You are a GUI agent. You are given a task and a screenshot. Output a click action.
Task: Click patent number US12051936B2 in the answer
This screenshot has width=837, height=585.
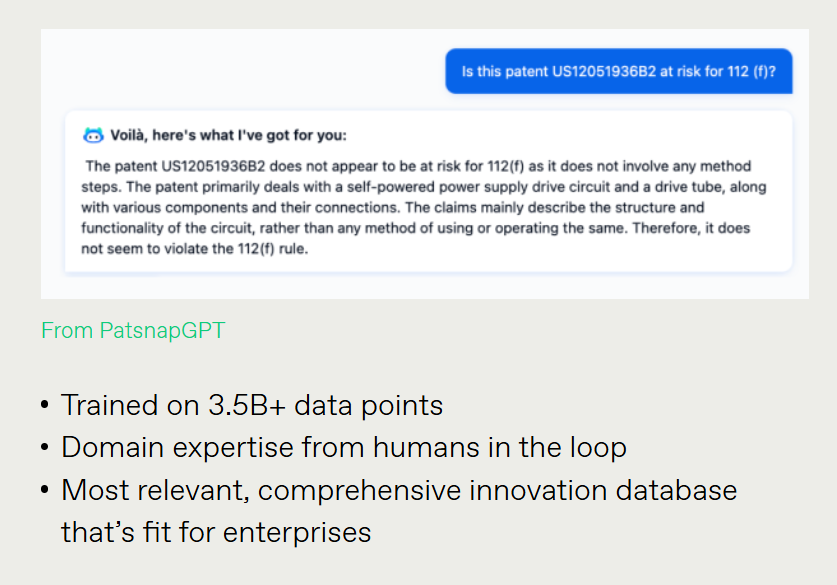point(191,166)
